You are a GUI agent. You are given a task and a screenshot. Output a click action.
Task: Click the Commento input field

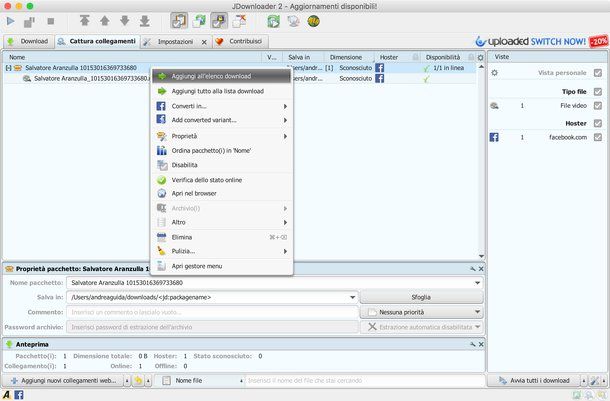pyautogui.click(x=212, y=312)
